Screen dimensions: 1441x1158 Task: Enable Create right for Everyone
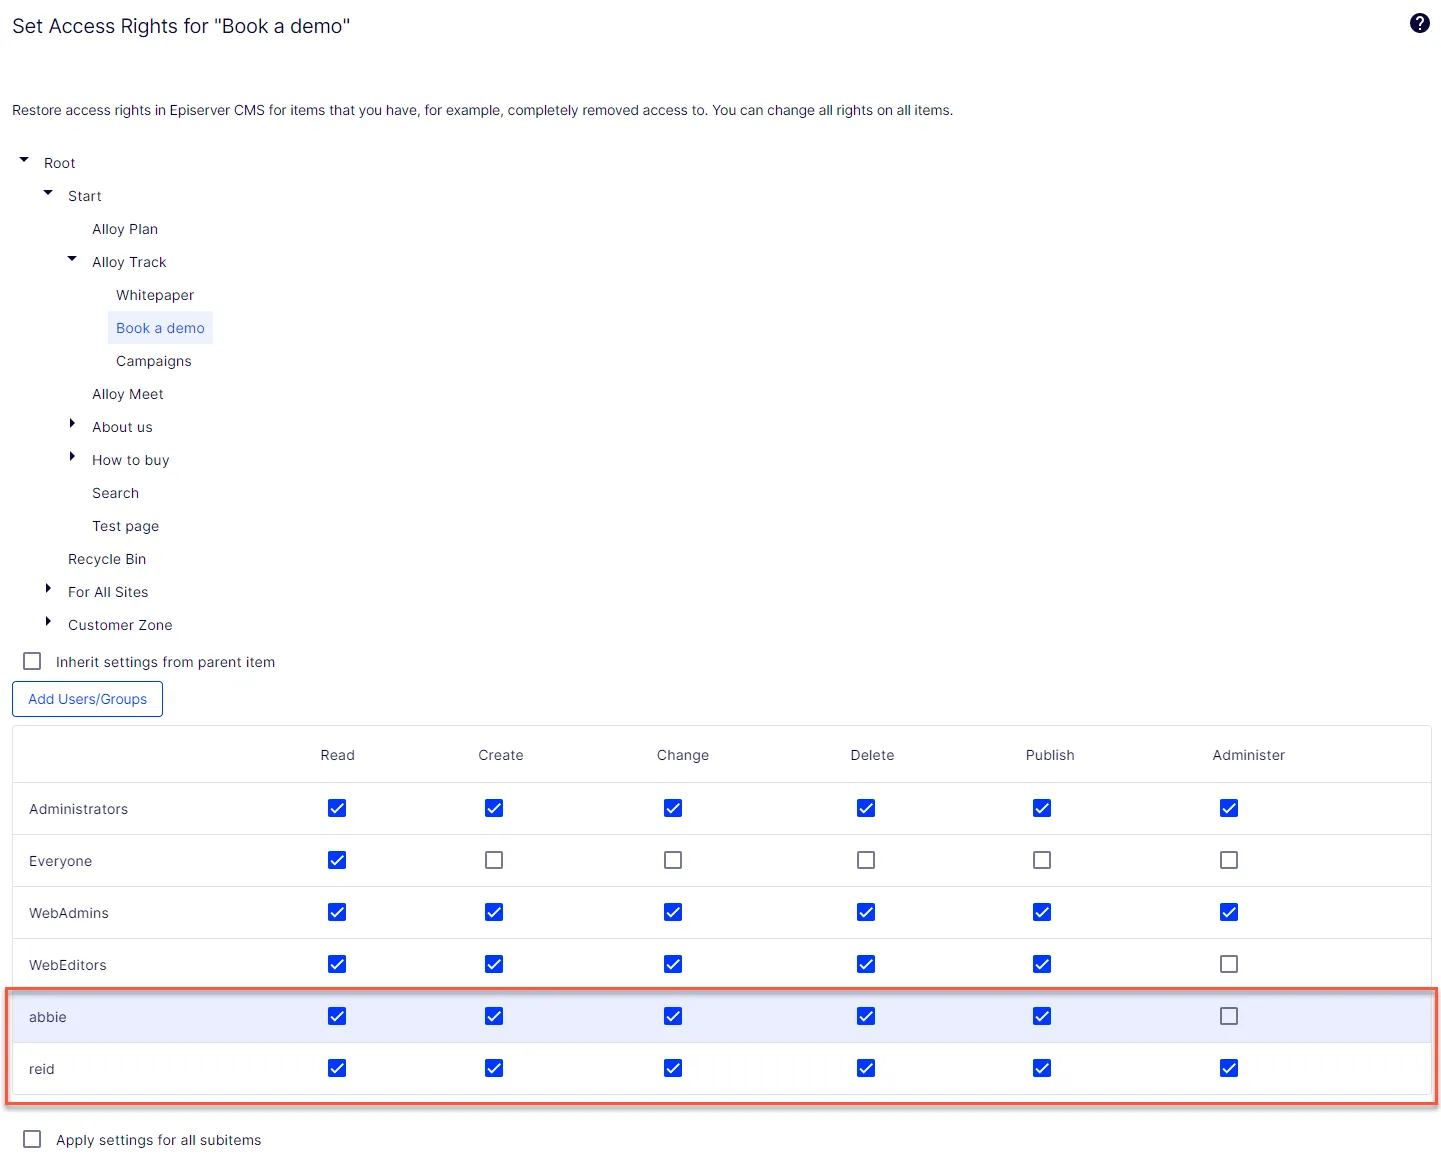click(x=494, y=860)
